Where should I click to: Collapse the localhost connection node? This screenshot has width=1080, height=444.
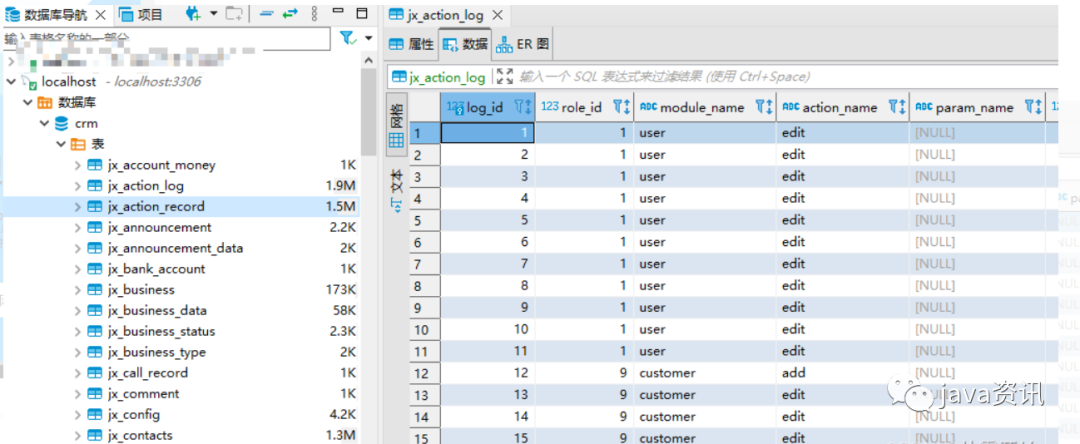click(x=11, y=81)
